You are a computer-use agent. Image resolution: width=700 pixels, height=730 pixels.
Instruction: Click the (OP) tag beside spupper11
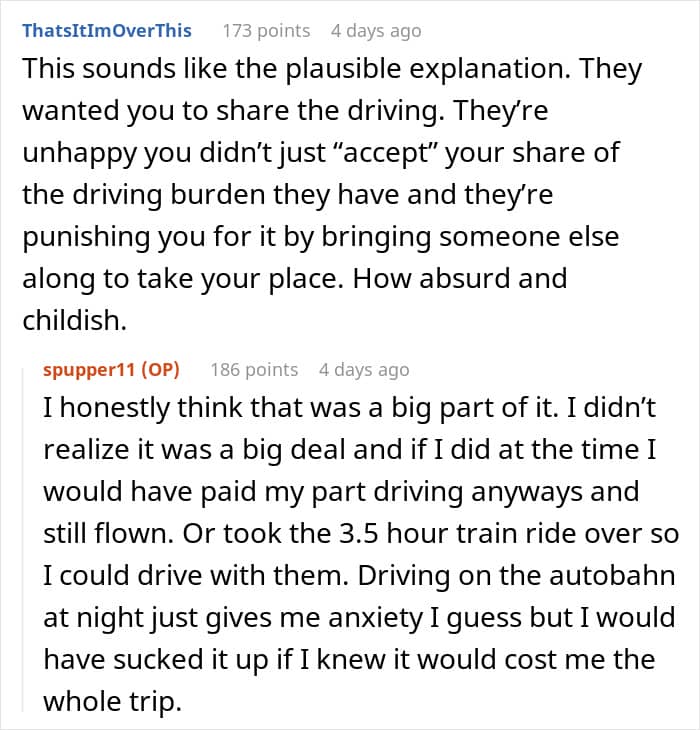point(155,369)
